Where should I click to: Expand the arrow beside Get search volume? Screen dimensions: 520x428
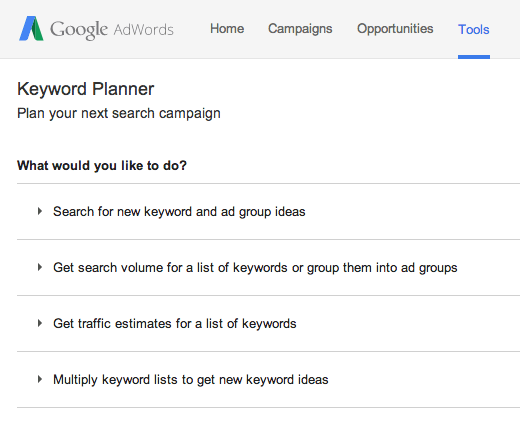click(x=40, y=267)
